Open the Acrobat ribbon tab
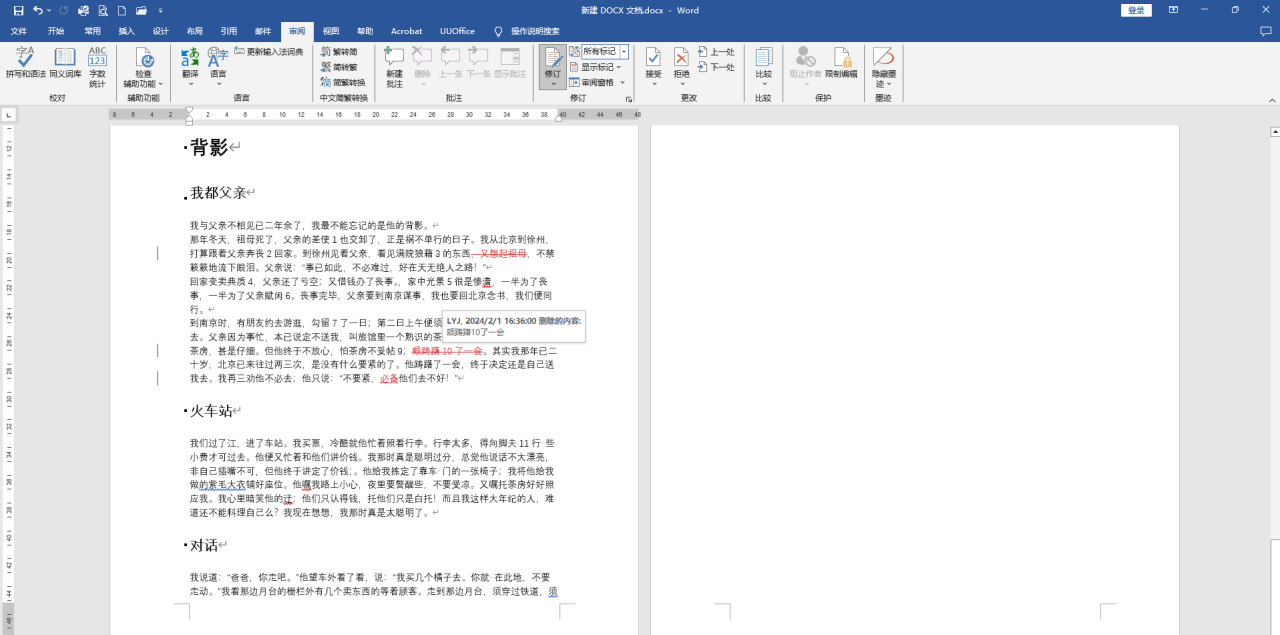The width and height of the screenshot is (1280, 635). tap(406, 31)
